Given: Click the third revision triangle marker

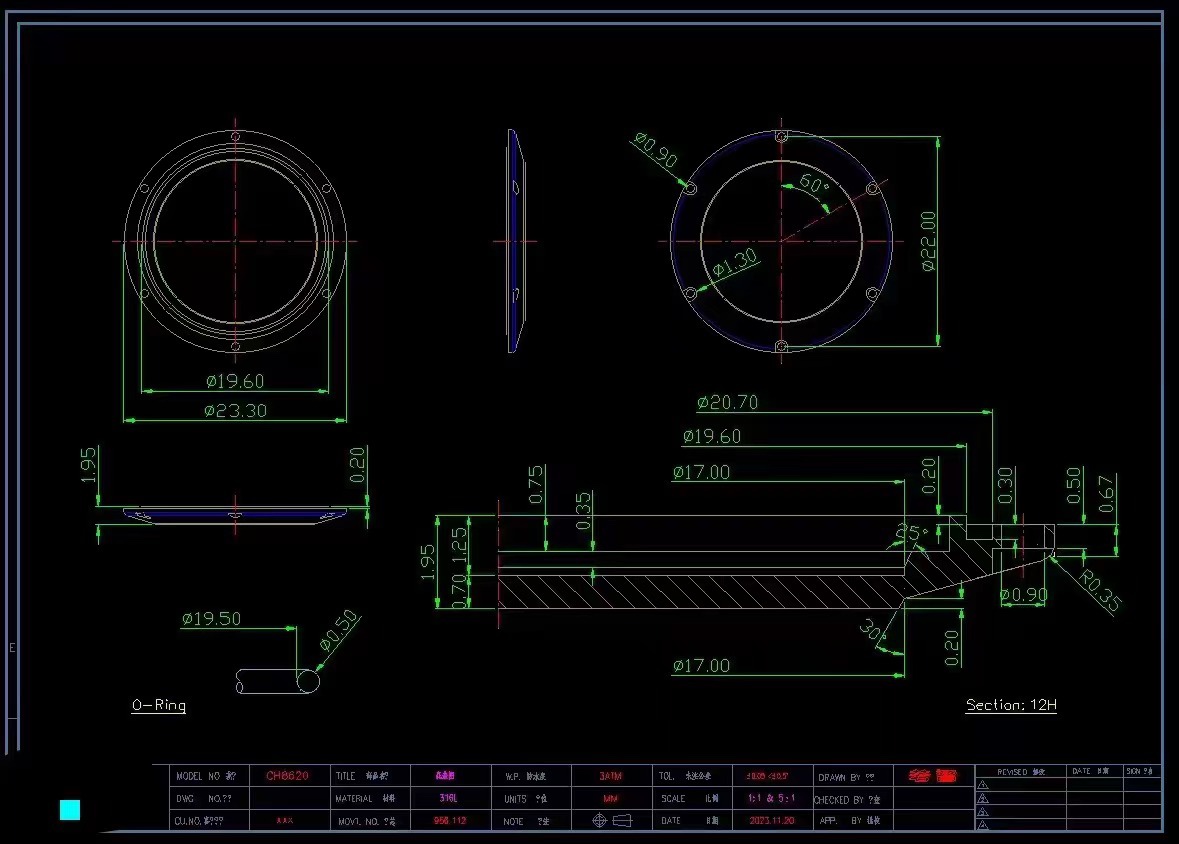Looking at the screenshot, I should [x=983, y=810].
